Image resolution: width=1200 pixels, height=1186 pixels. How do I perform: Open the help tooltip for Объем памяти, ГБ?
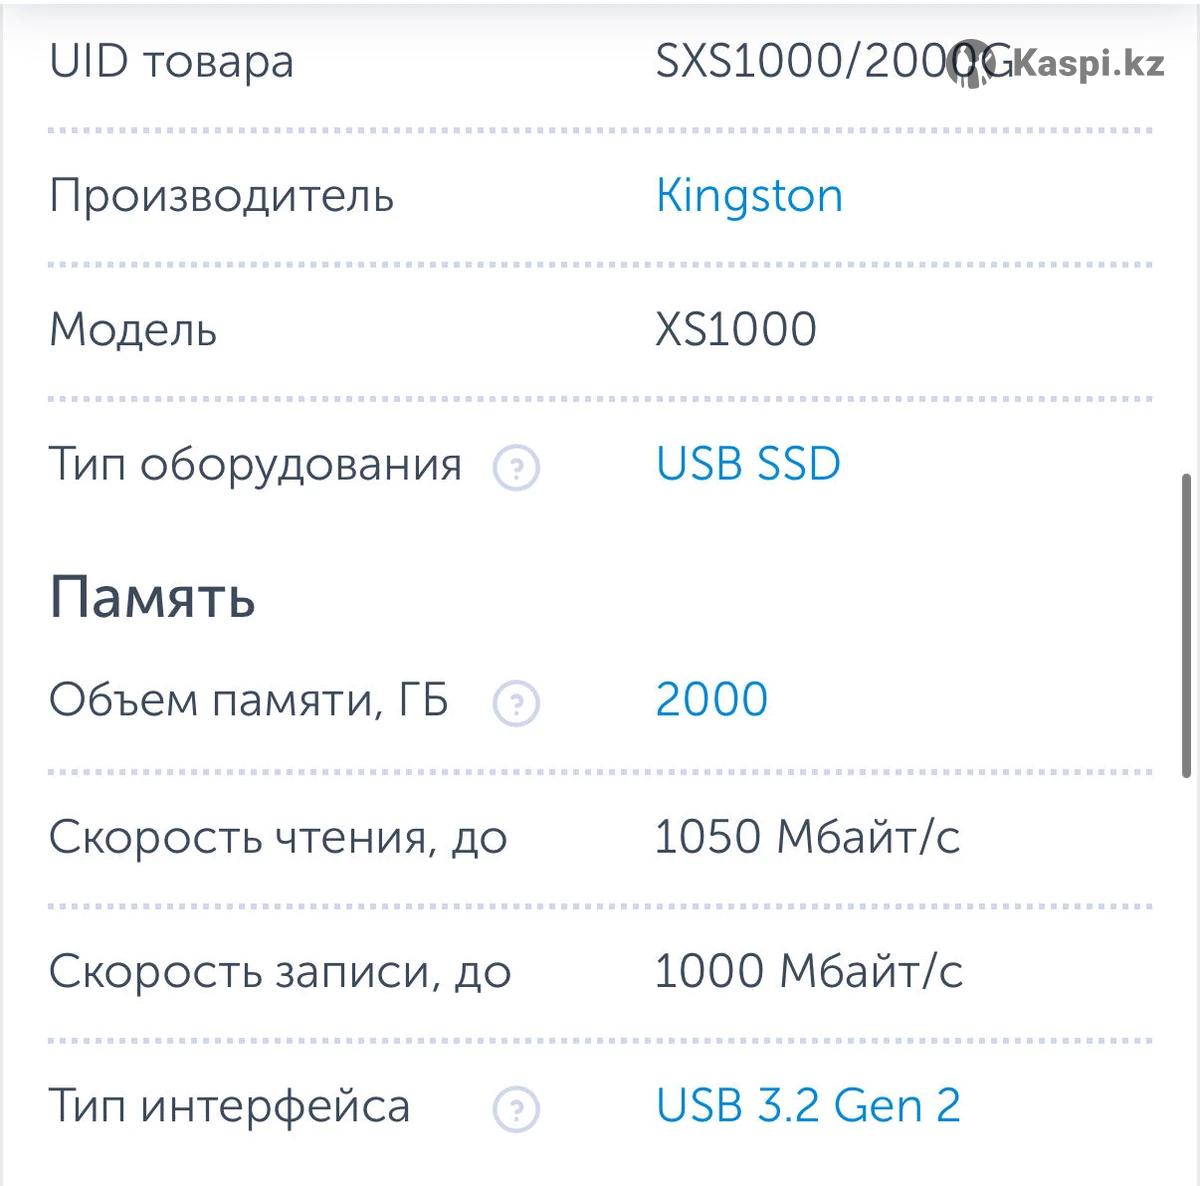[516, 703]
